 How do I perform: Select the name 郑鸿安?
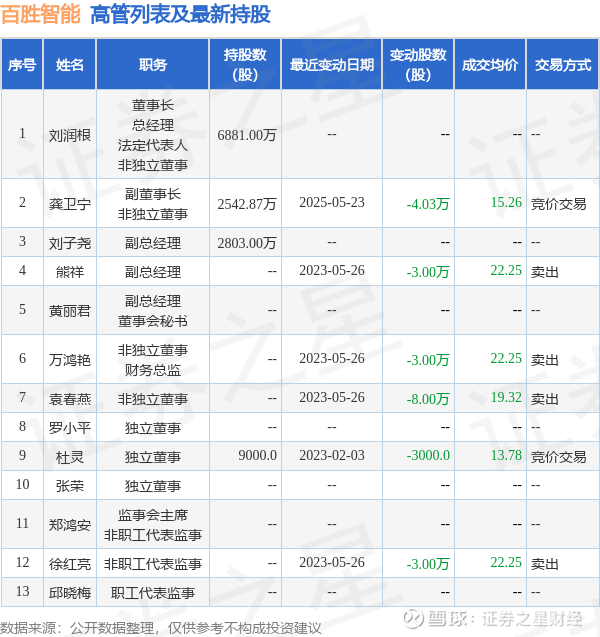click(70, 525)
